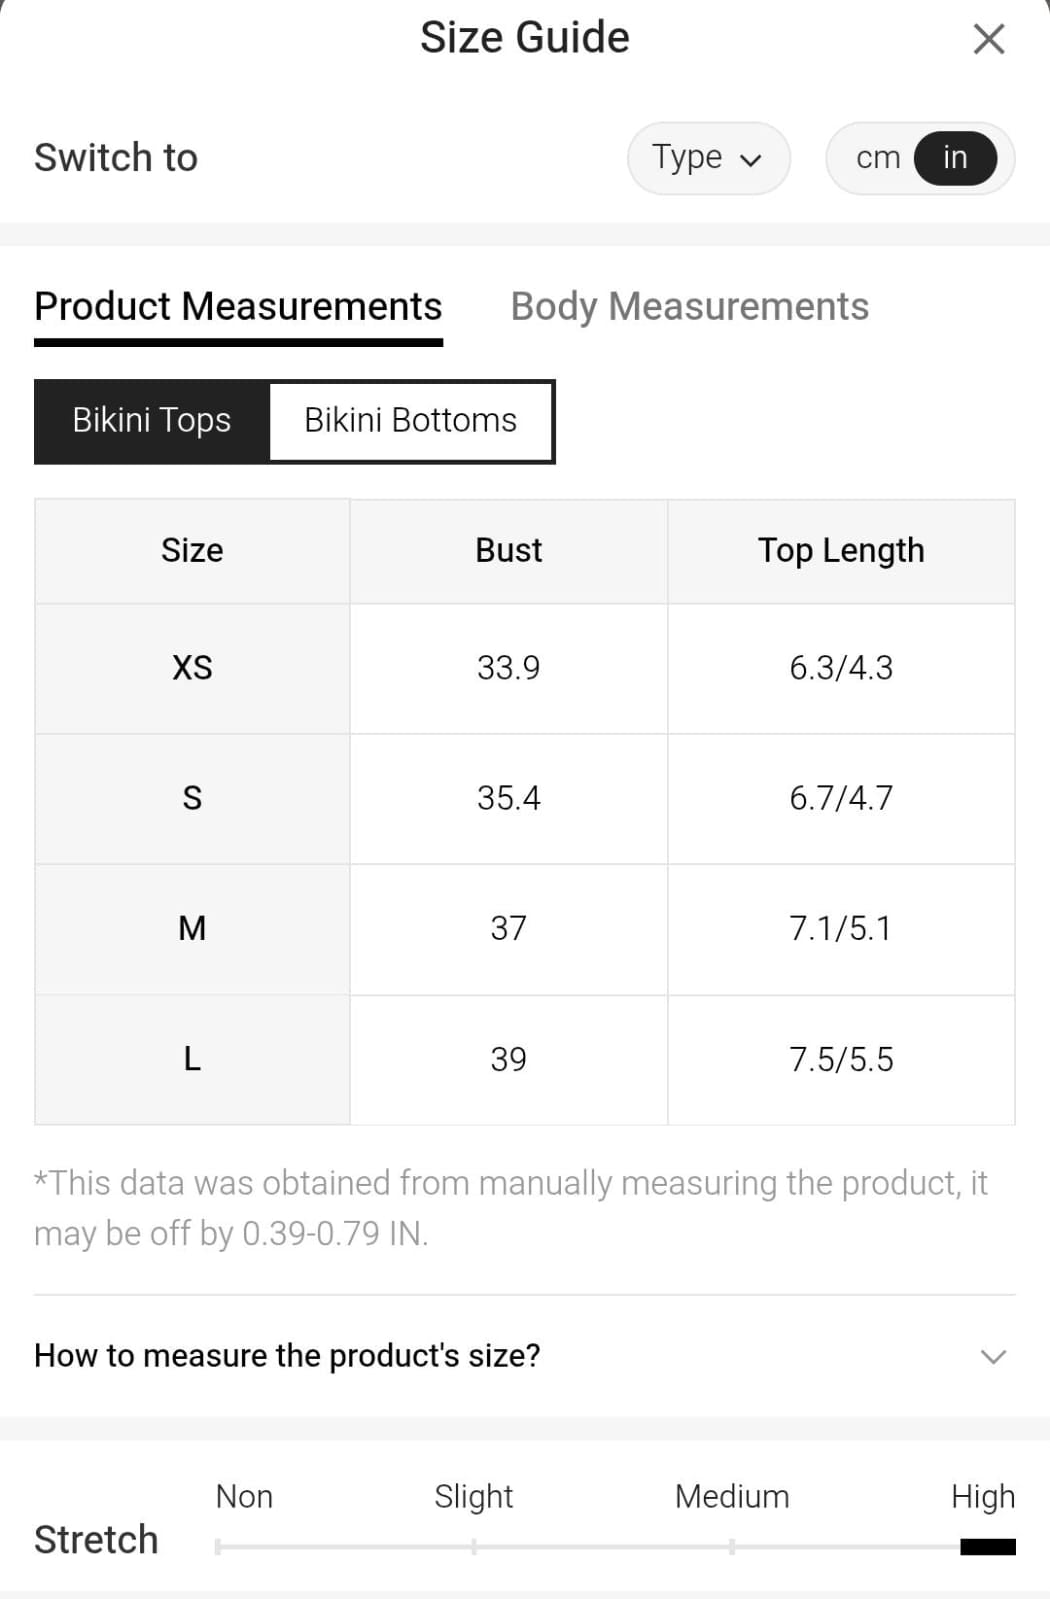
Task: Open the Type dropdown
Action: point(708,158)
